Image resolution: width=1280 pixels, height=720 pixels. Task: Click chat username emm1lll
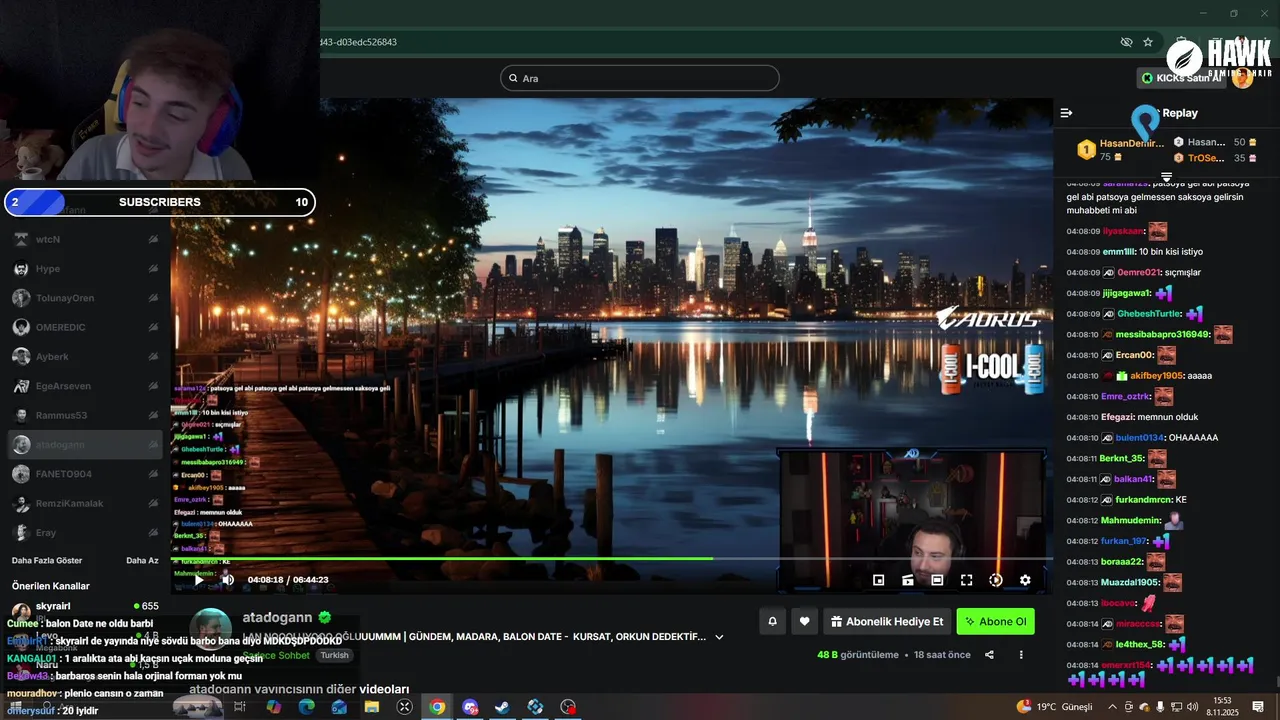pos(1118,252)
